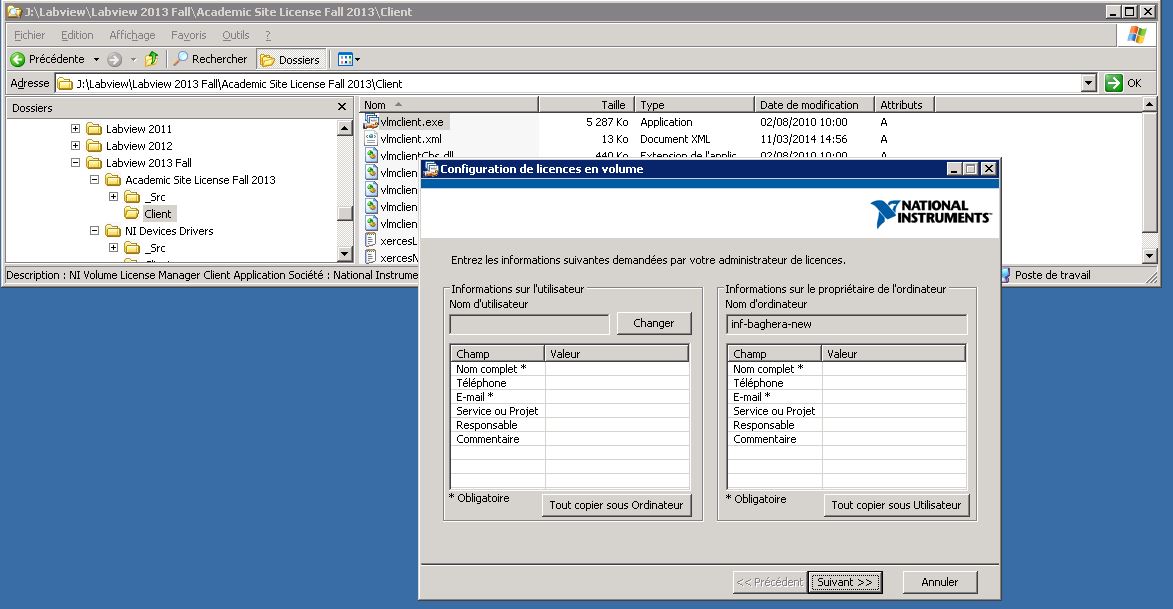This screenshot has width=1173, height=609.
Task: Collapse Academic Site License Fall 2013 node
Action: (x=94, y=180)
